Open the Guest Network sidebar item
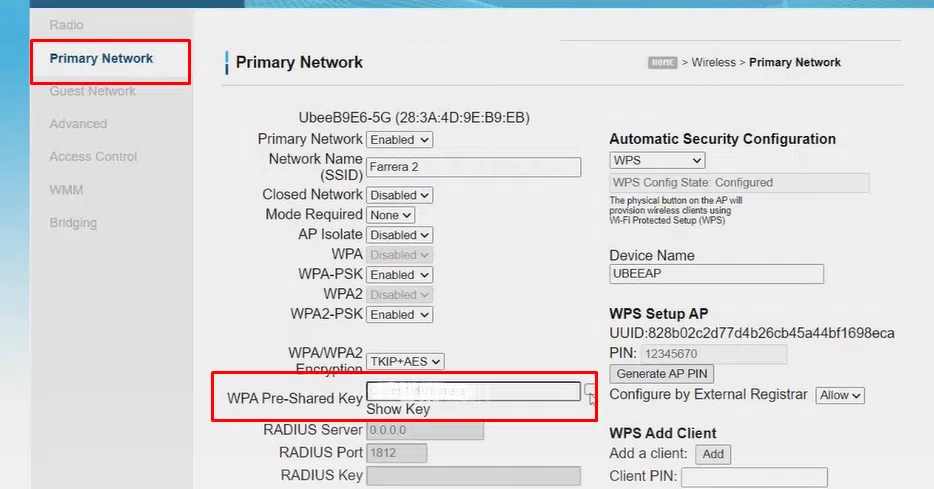The height and width of the screenshot is (489, 934). pos(92,91)
